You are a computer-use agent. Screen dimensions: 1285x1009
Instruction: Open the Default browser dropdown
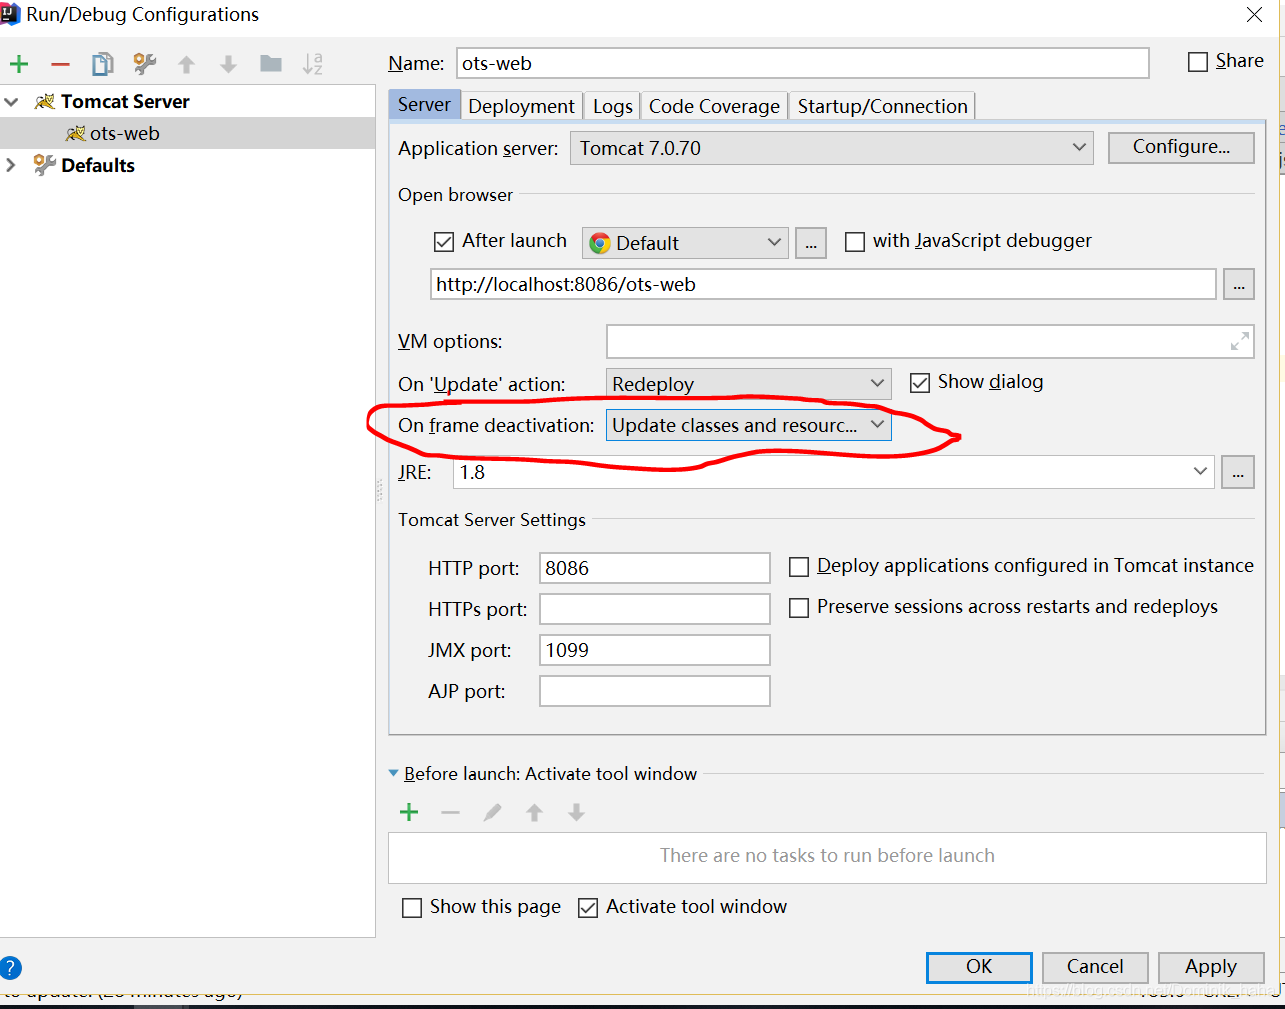[685, 243]
